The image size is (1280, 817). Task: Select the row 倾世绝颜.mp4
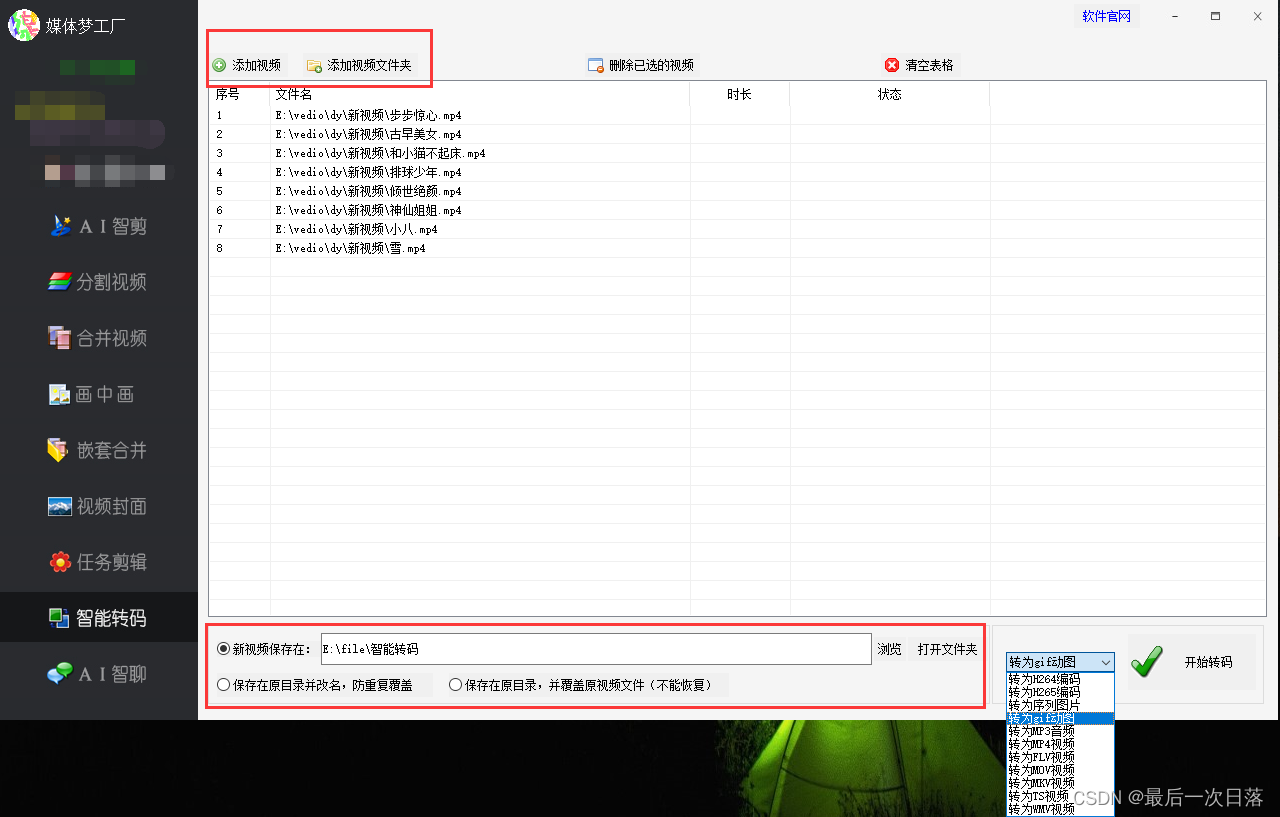pos(737,191)
